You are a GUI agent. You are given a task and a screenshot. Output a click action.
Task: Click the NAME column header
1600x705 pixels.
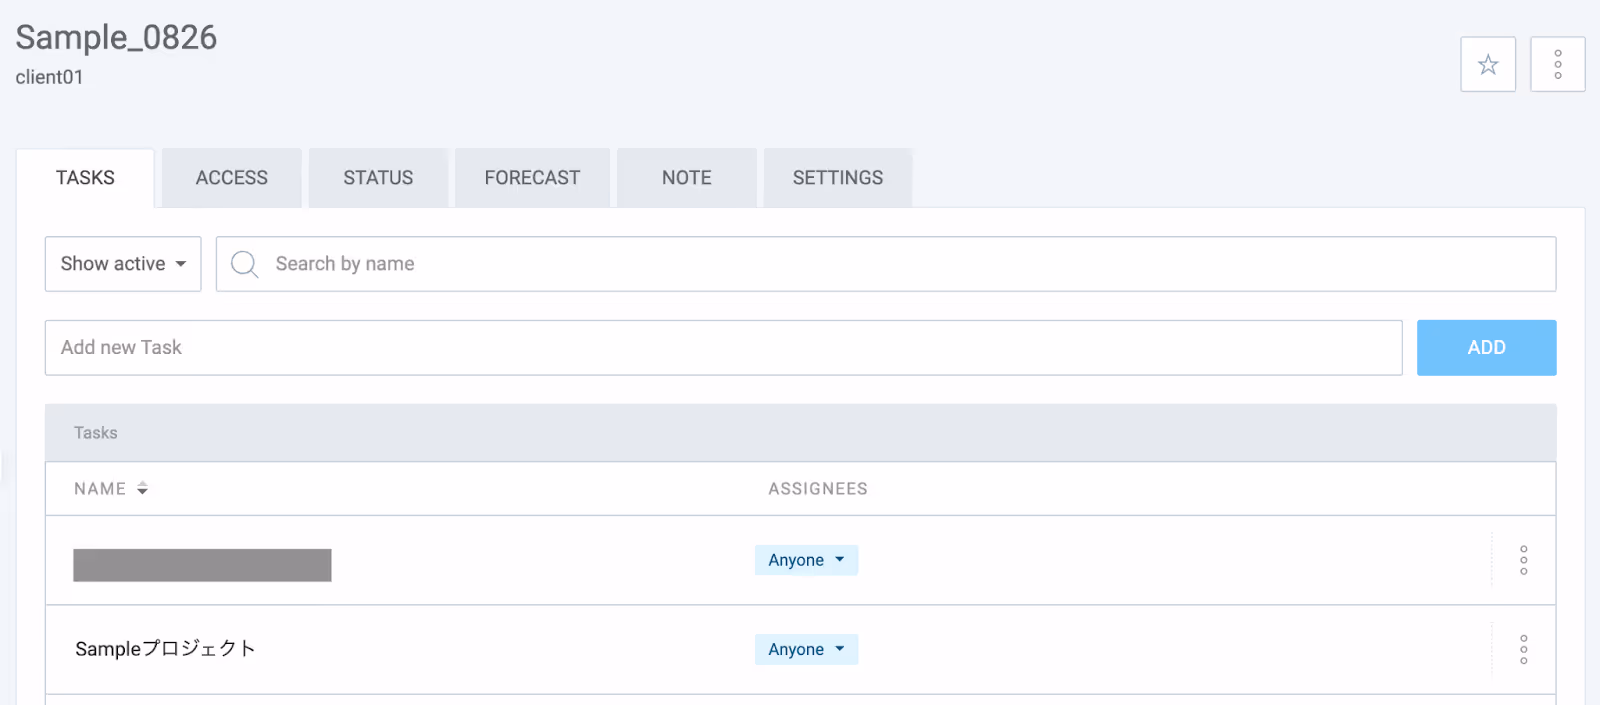(x=100, y=489)
